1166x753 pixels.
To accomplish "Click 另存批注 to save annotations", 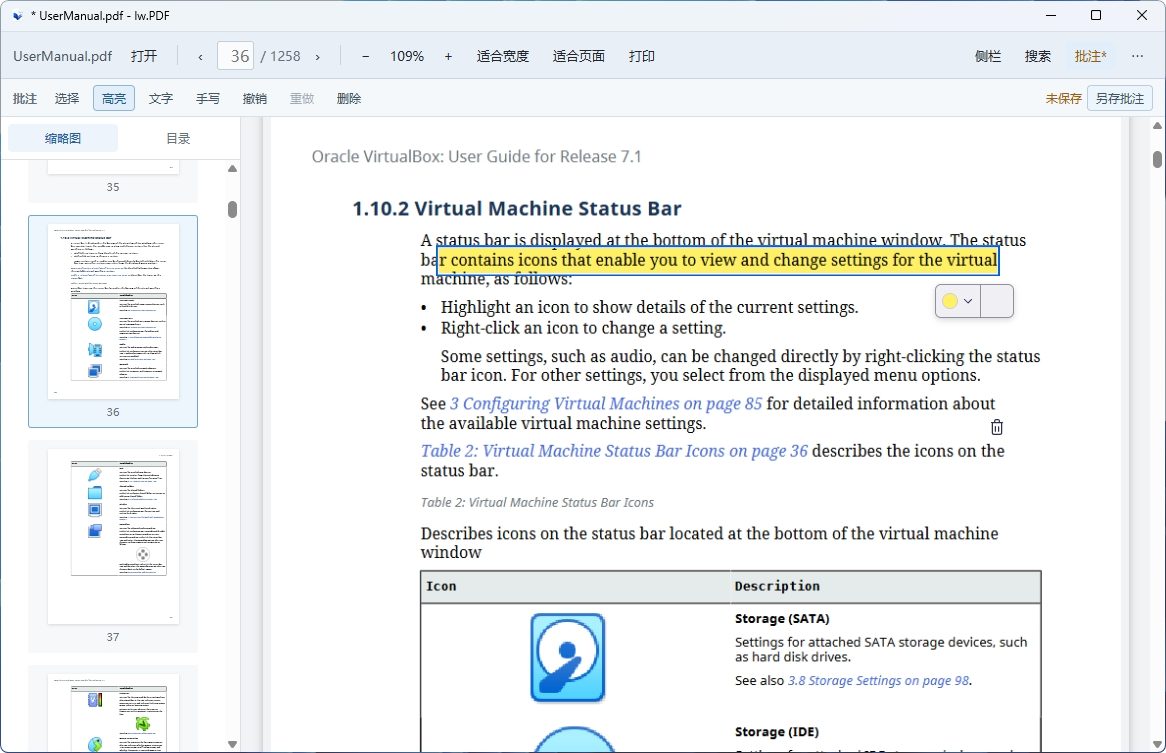I will 1120,98.
